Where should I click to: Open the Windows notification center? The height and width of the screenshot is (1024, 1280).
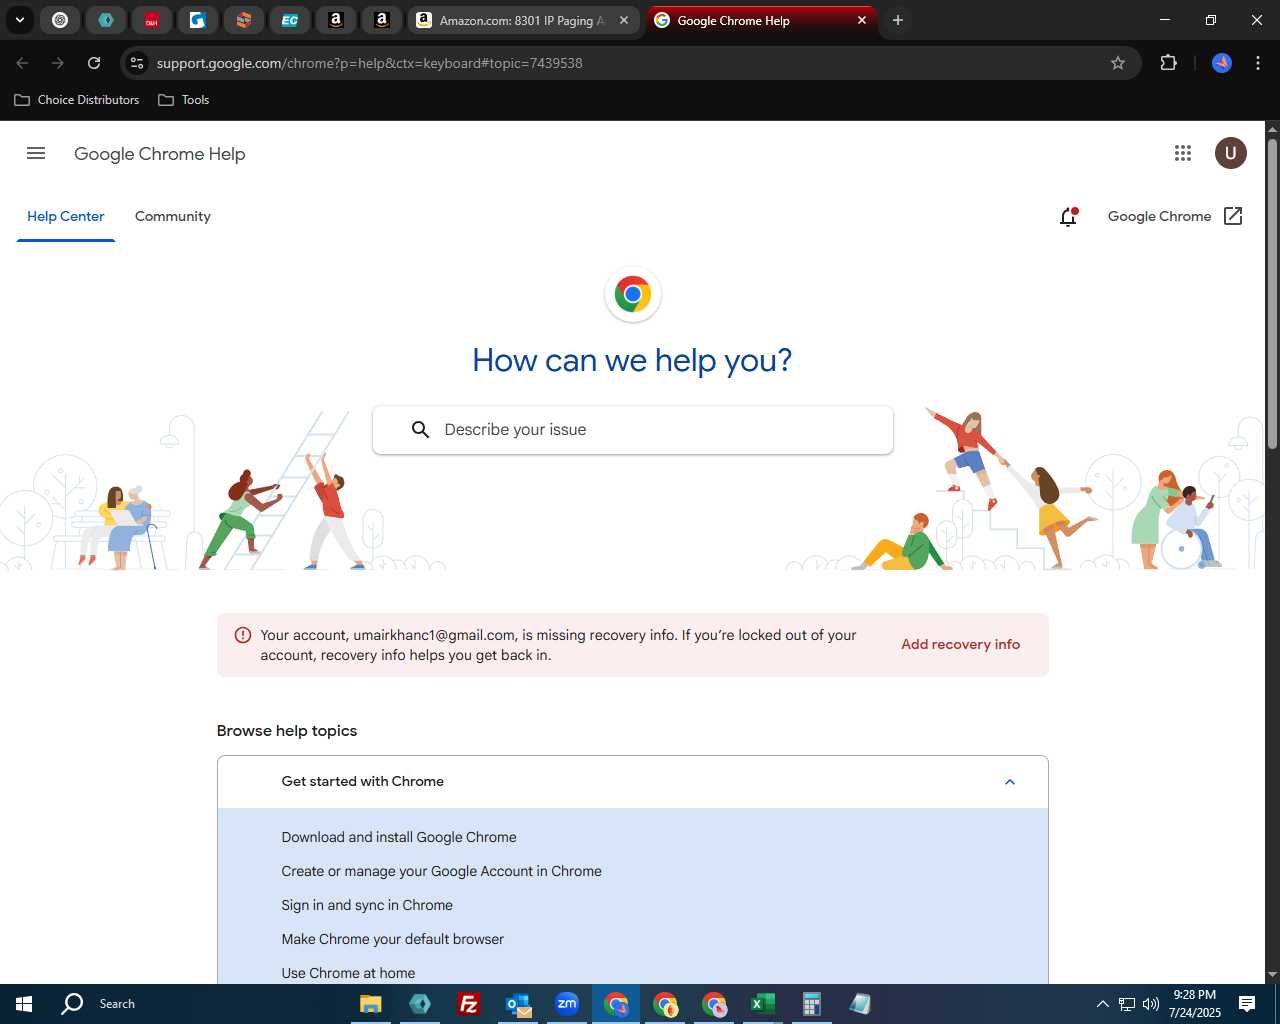click(1247, 1004)
